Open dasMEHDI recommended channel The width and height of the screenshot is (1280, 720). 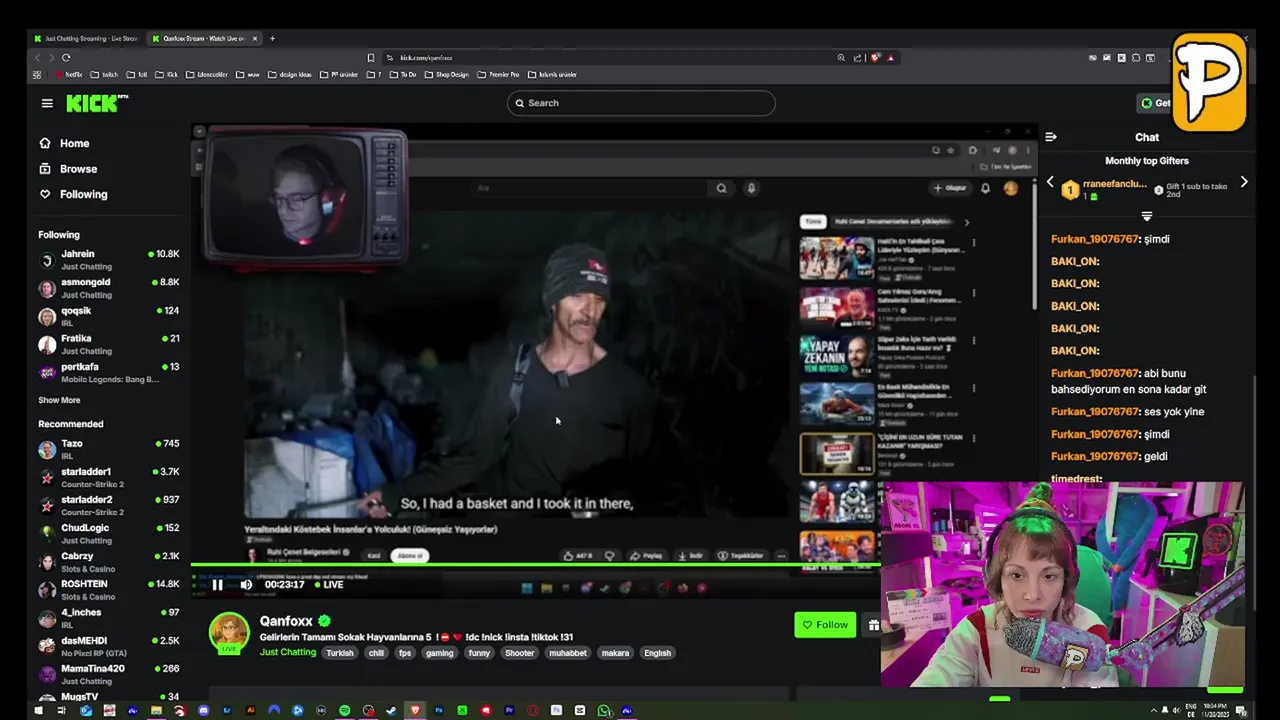[x=109, y=646]
